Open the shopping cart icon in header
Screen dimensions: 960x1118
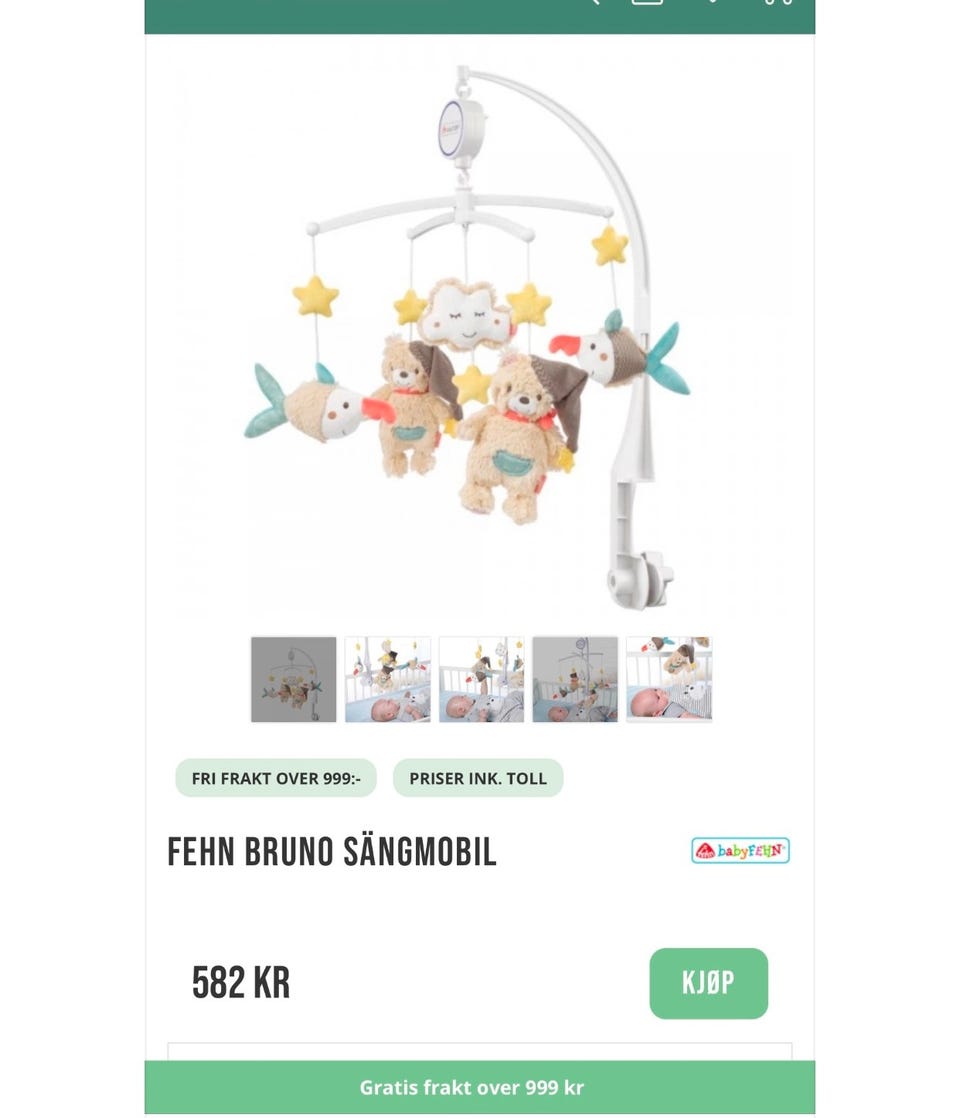[777, 2]
